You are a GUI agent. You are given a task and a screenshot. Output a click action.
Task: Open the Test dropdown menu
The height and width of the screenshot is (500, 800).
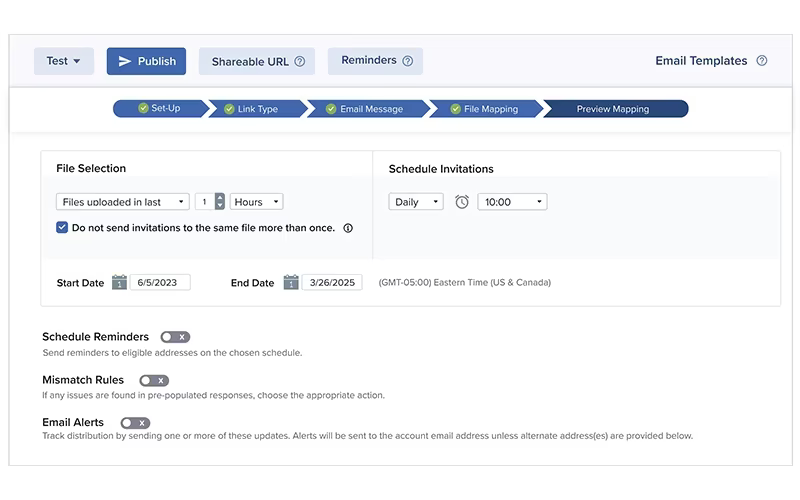click(x=64, y=61)
